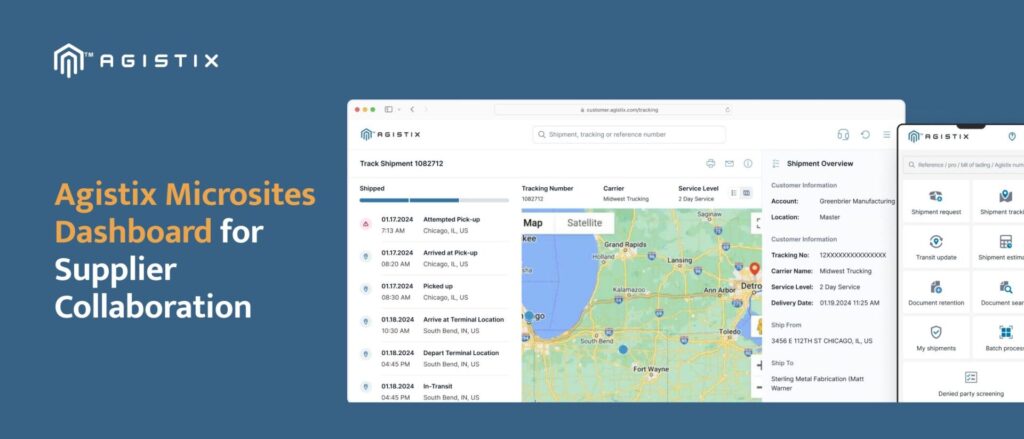1024x439 pixels.
Task: Email the shipment with the envelope icon
Action: pyautogui.click(x=729, y=163)
